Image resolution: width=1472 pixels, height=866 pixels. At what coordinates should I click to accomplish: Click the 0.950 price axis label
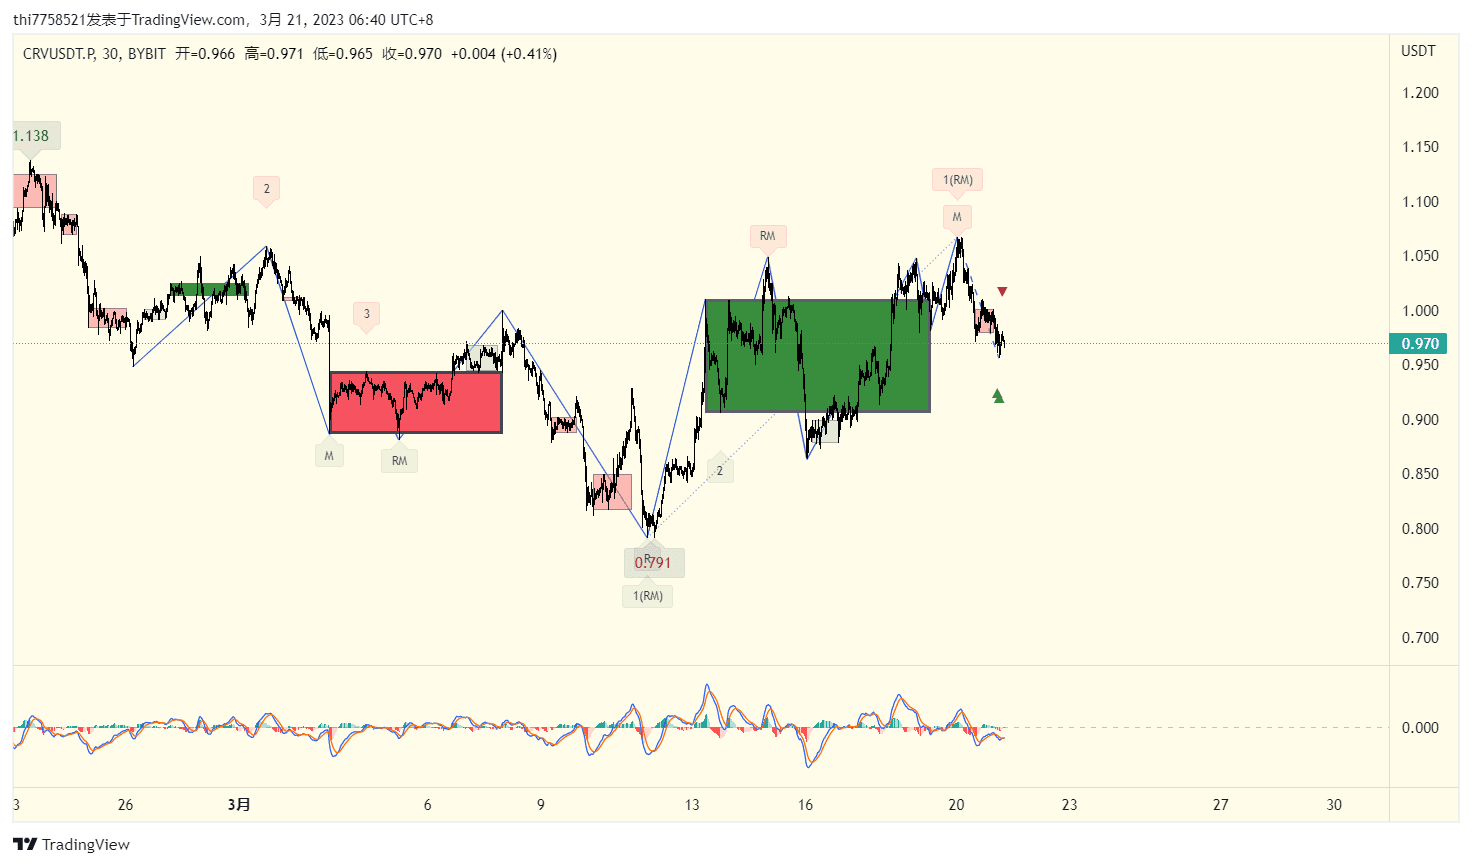click(x=1420, y=365)
